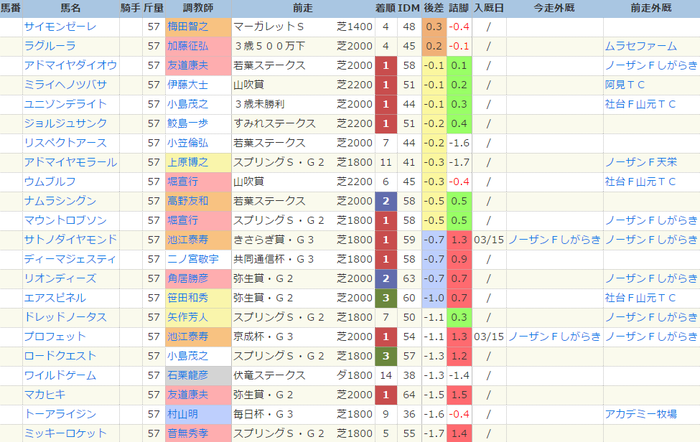
Task: Click trainer 伊藤大士
Action: (x=188, y=85)
